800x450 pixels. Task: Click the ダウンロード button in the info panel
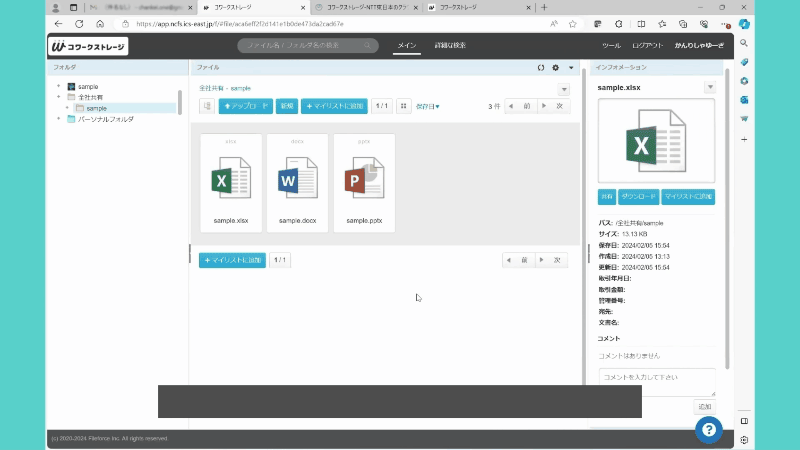638,197
